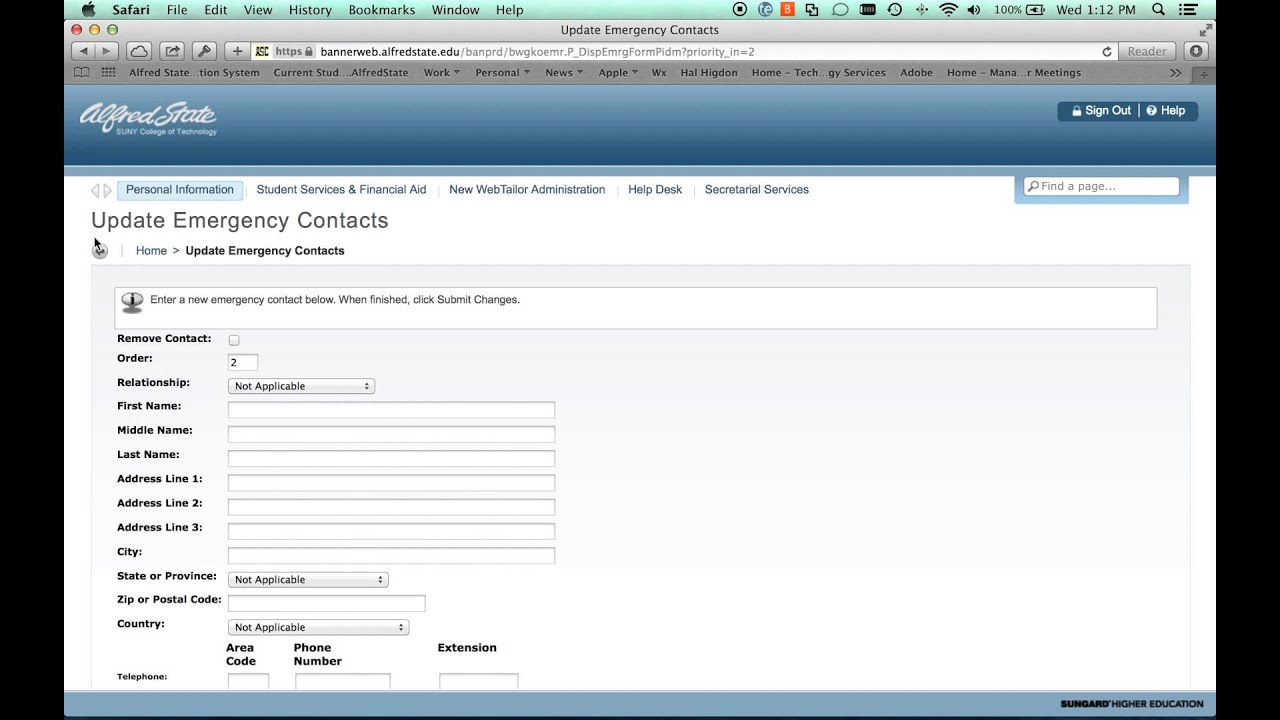Expand the News bookmarks folder
Viewport: 1280px width, 720px height.
[563, 72]
